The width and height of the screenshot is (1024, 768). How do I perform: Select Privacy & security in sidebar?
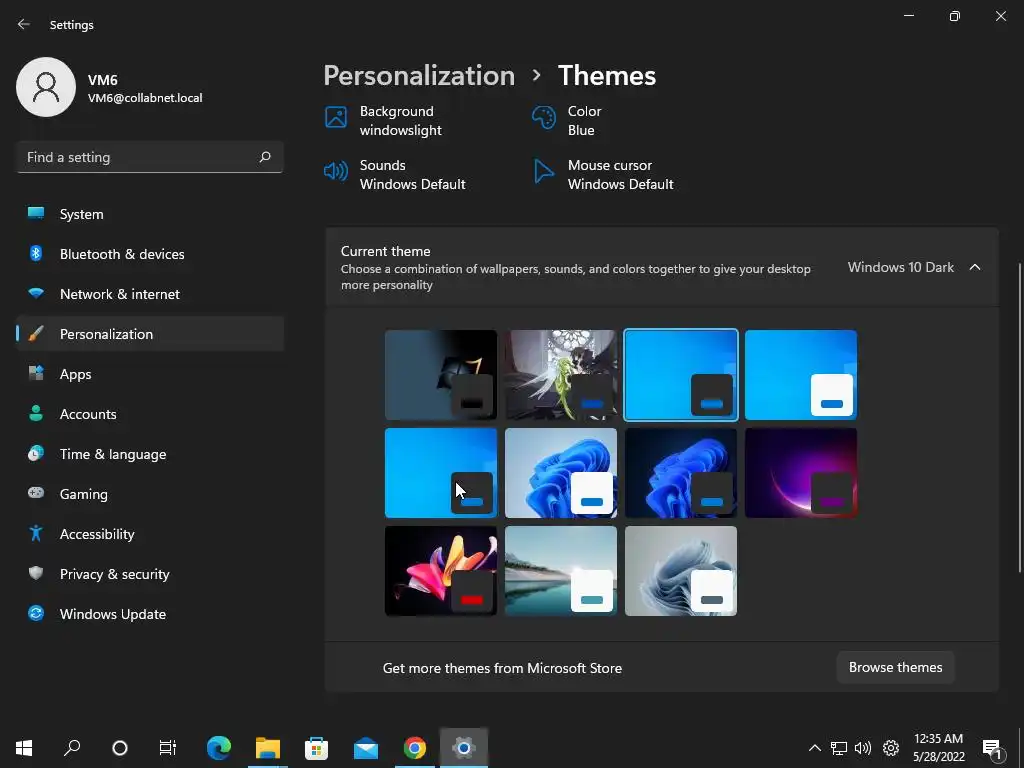click(150, 574)
